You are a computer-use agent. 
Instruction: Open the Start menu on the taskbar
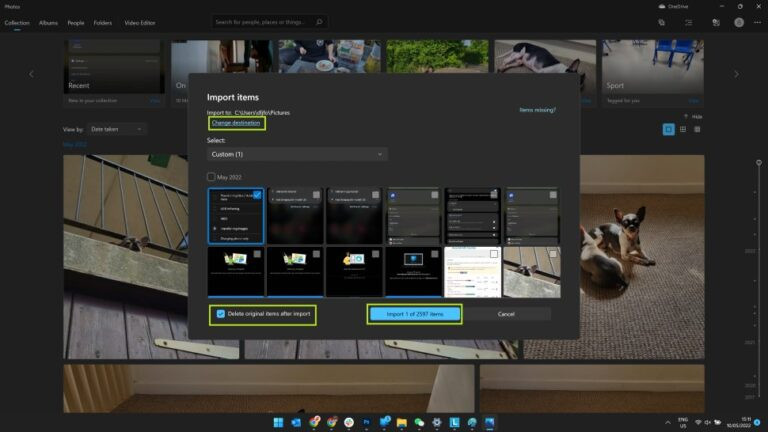[x=278, y=422]
